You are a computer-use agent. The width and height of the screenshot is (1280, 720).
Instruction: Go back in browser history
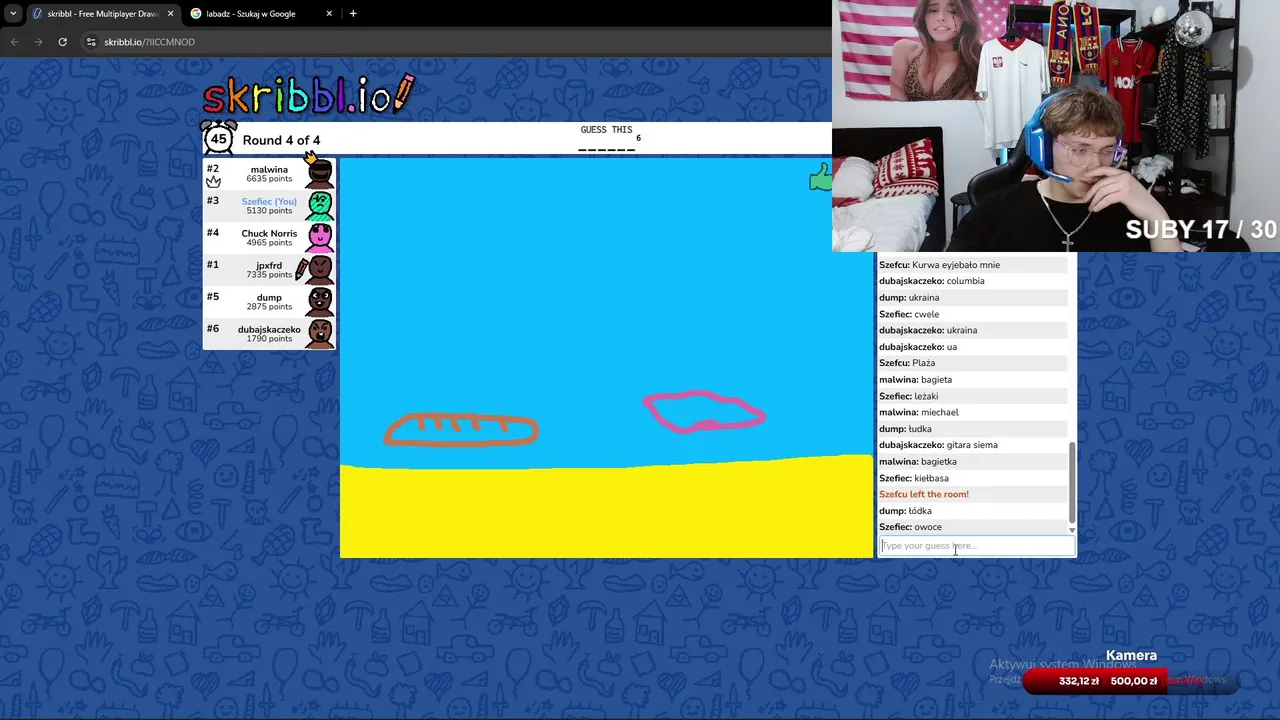click(x=15, y=42)
